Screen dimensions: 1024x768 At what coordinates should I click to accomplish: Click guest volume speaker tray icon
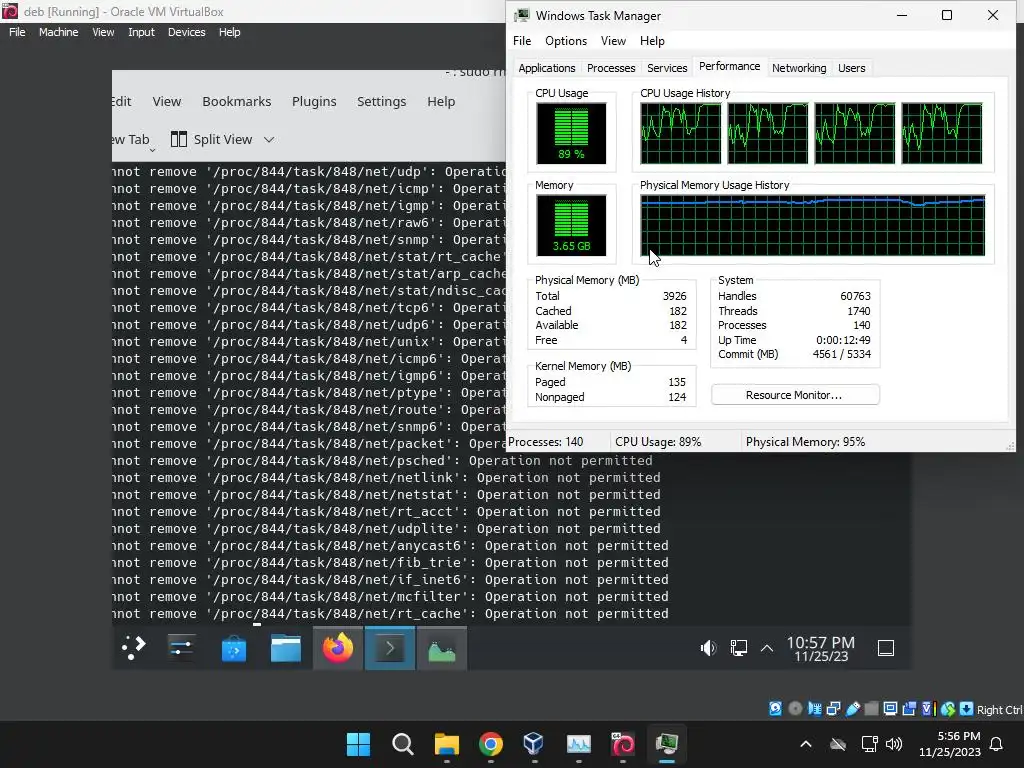point(708,648)
